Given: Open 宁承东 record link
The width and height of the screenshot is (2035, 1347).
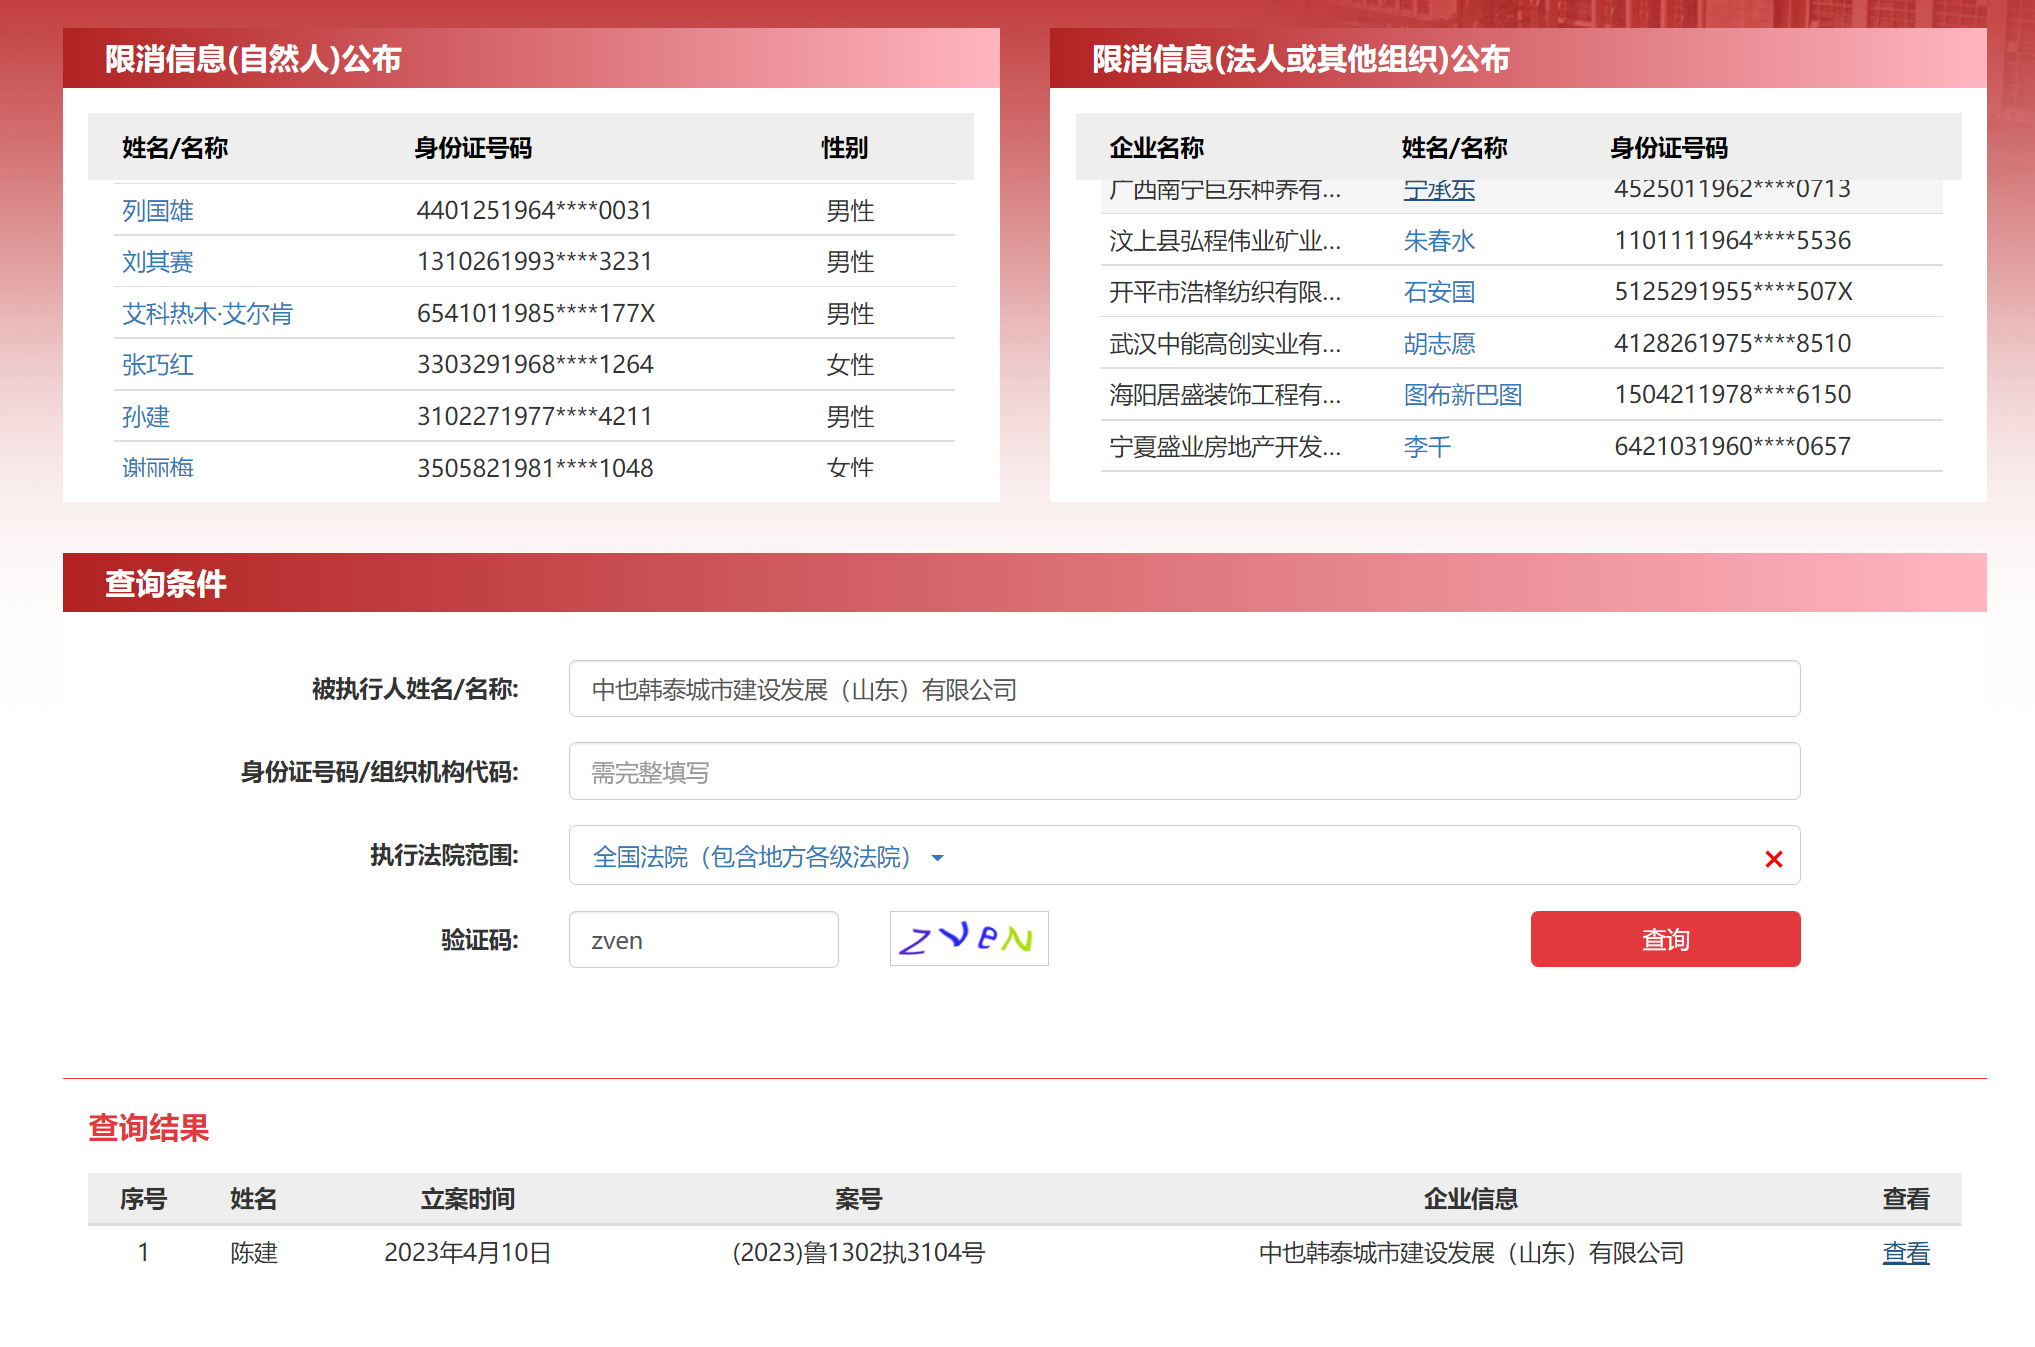Looking at the screenshot, I should 1439,190.
